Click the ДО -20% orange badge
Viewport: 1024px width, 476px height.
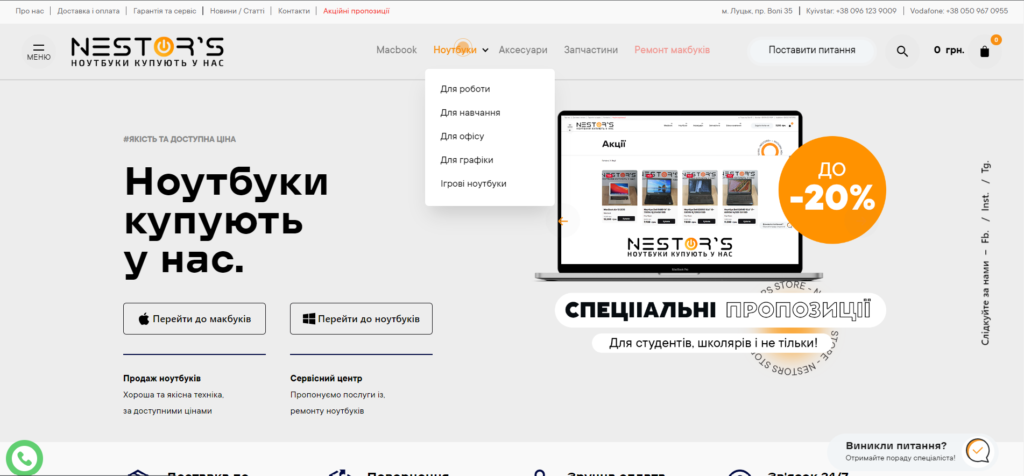(x=832, y=189)
